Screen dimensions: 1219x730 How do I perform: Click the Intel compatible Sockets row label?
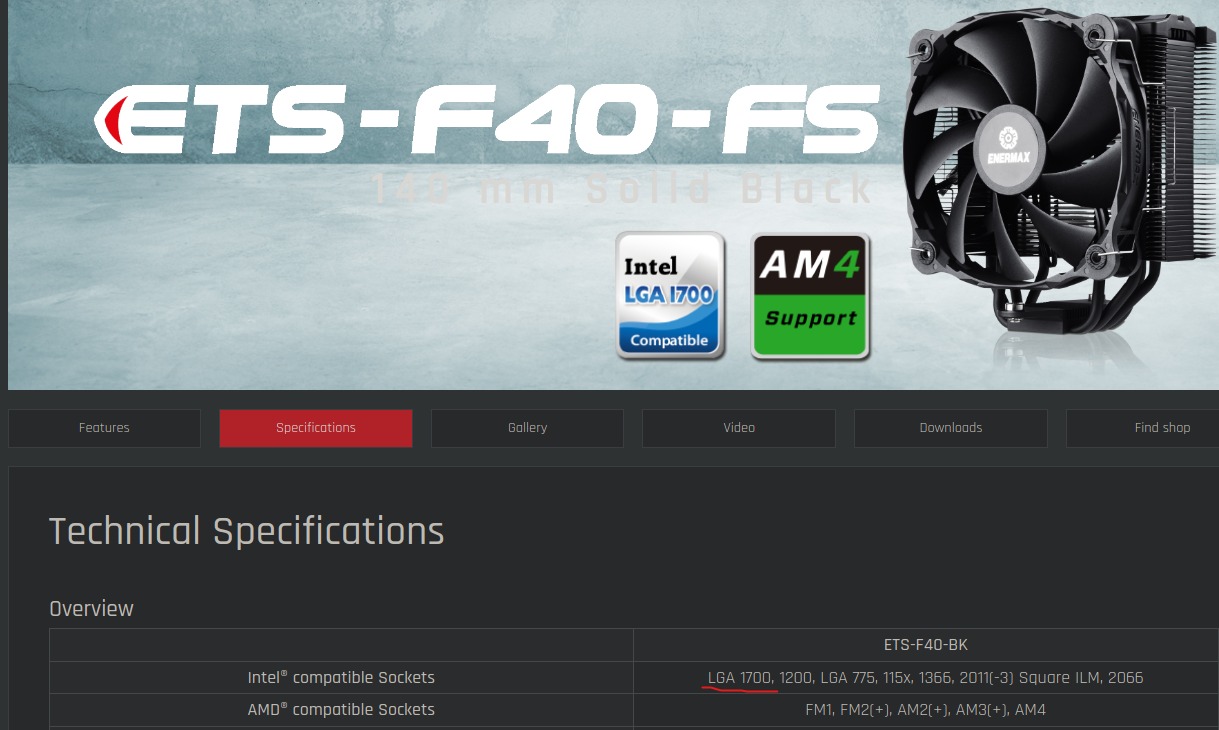341,678
